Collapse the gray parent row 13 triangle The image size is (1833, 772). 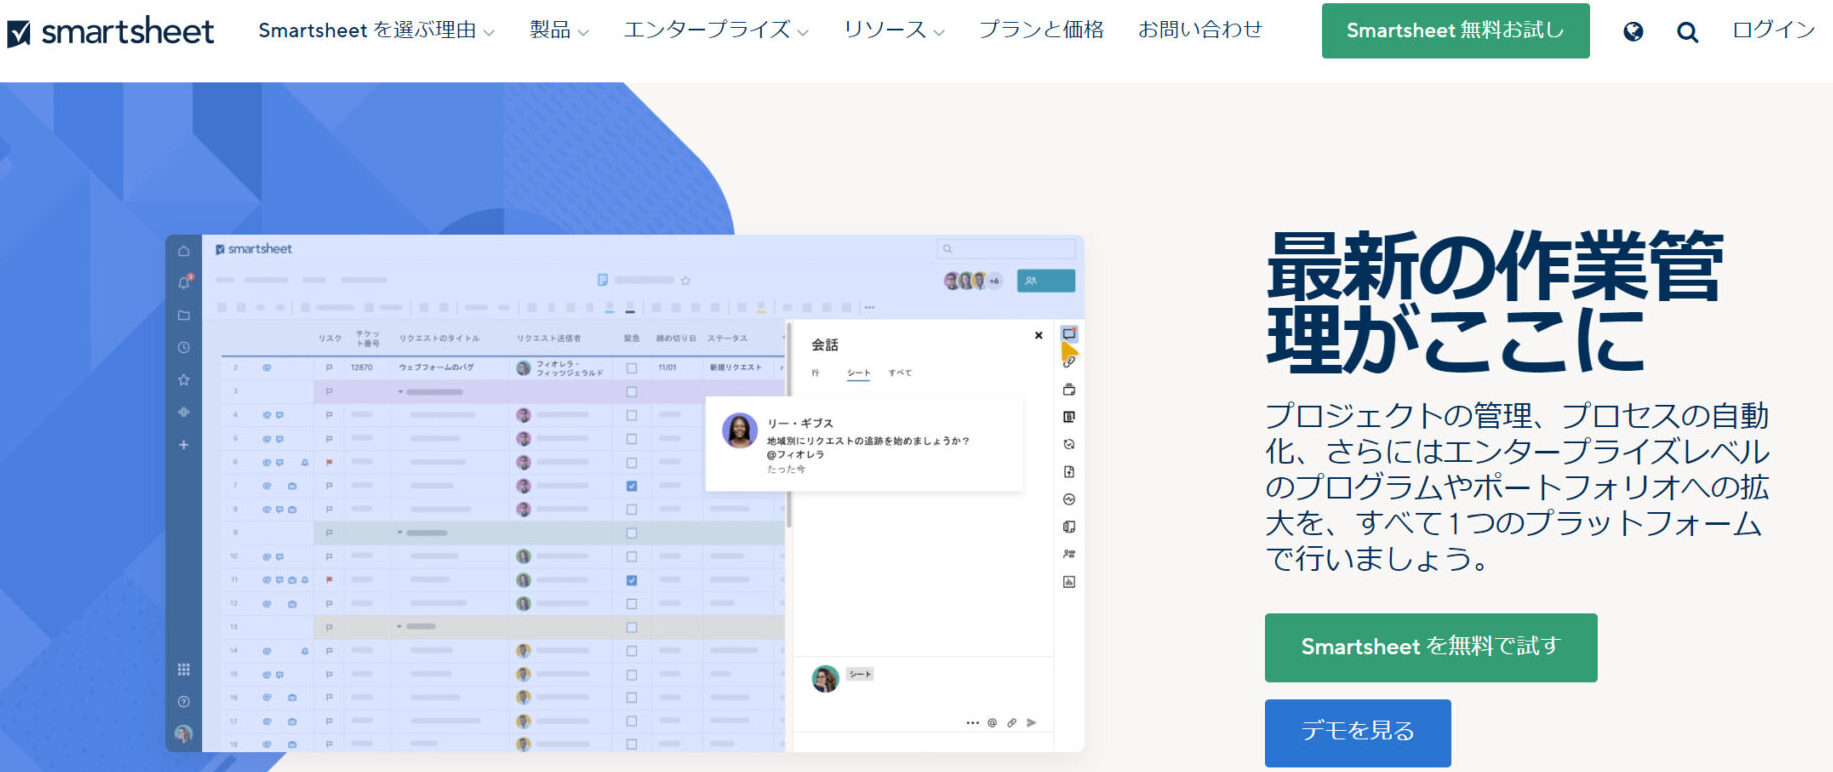coord(401,626)
